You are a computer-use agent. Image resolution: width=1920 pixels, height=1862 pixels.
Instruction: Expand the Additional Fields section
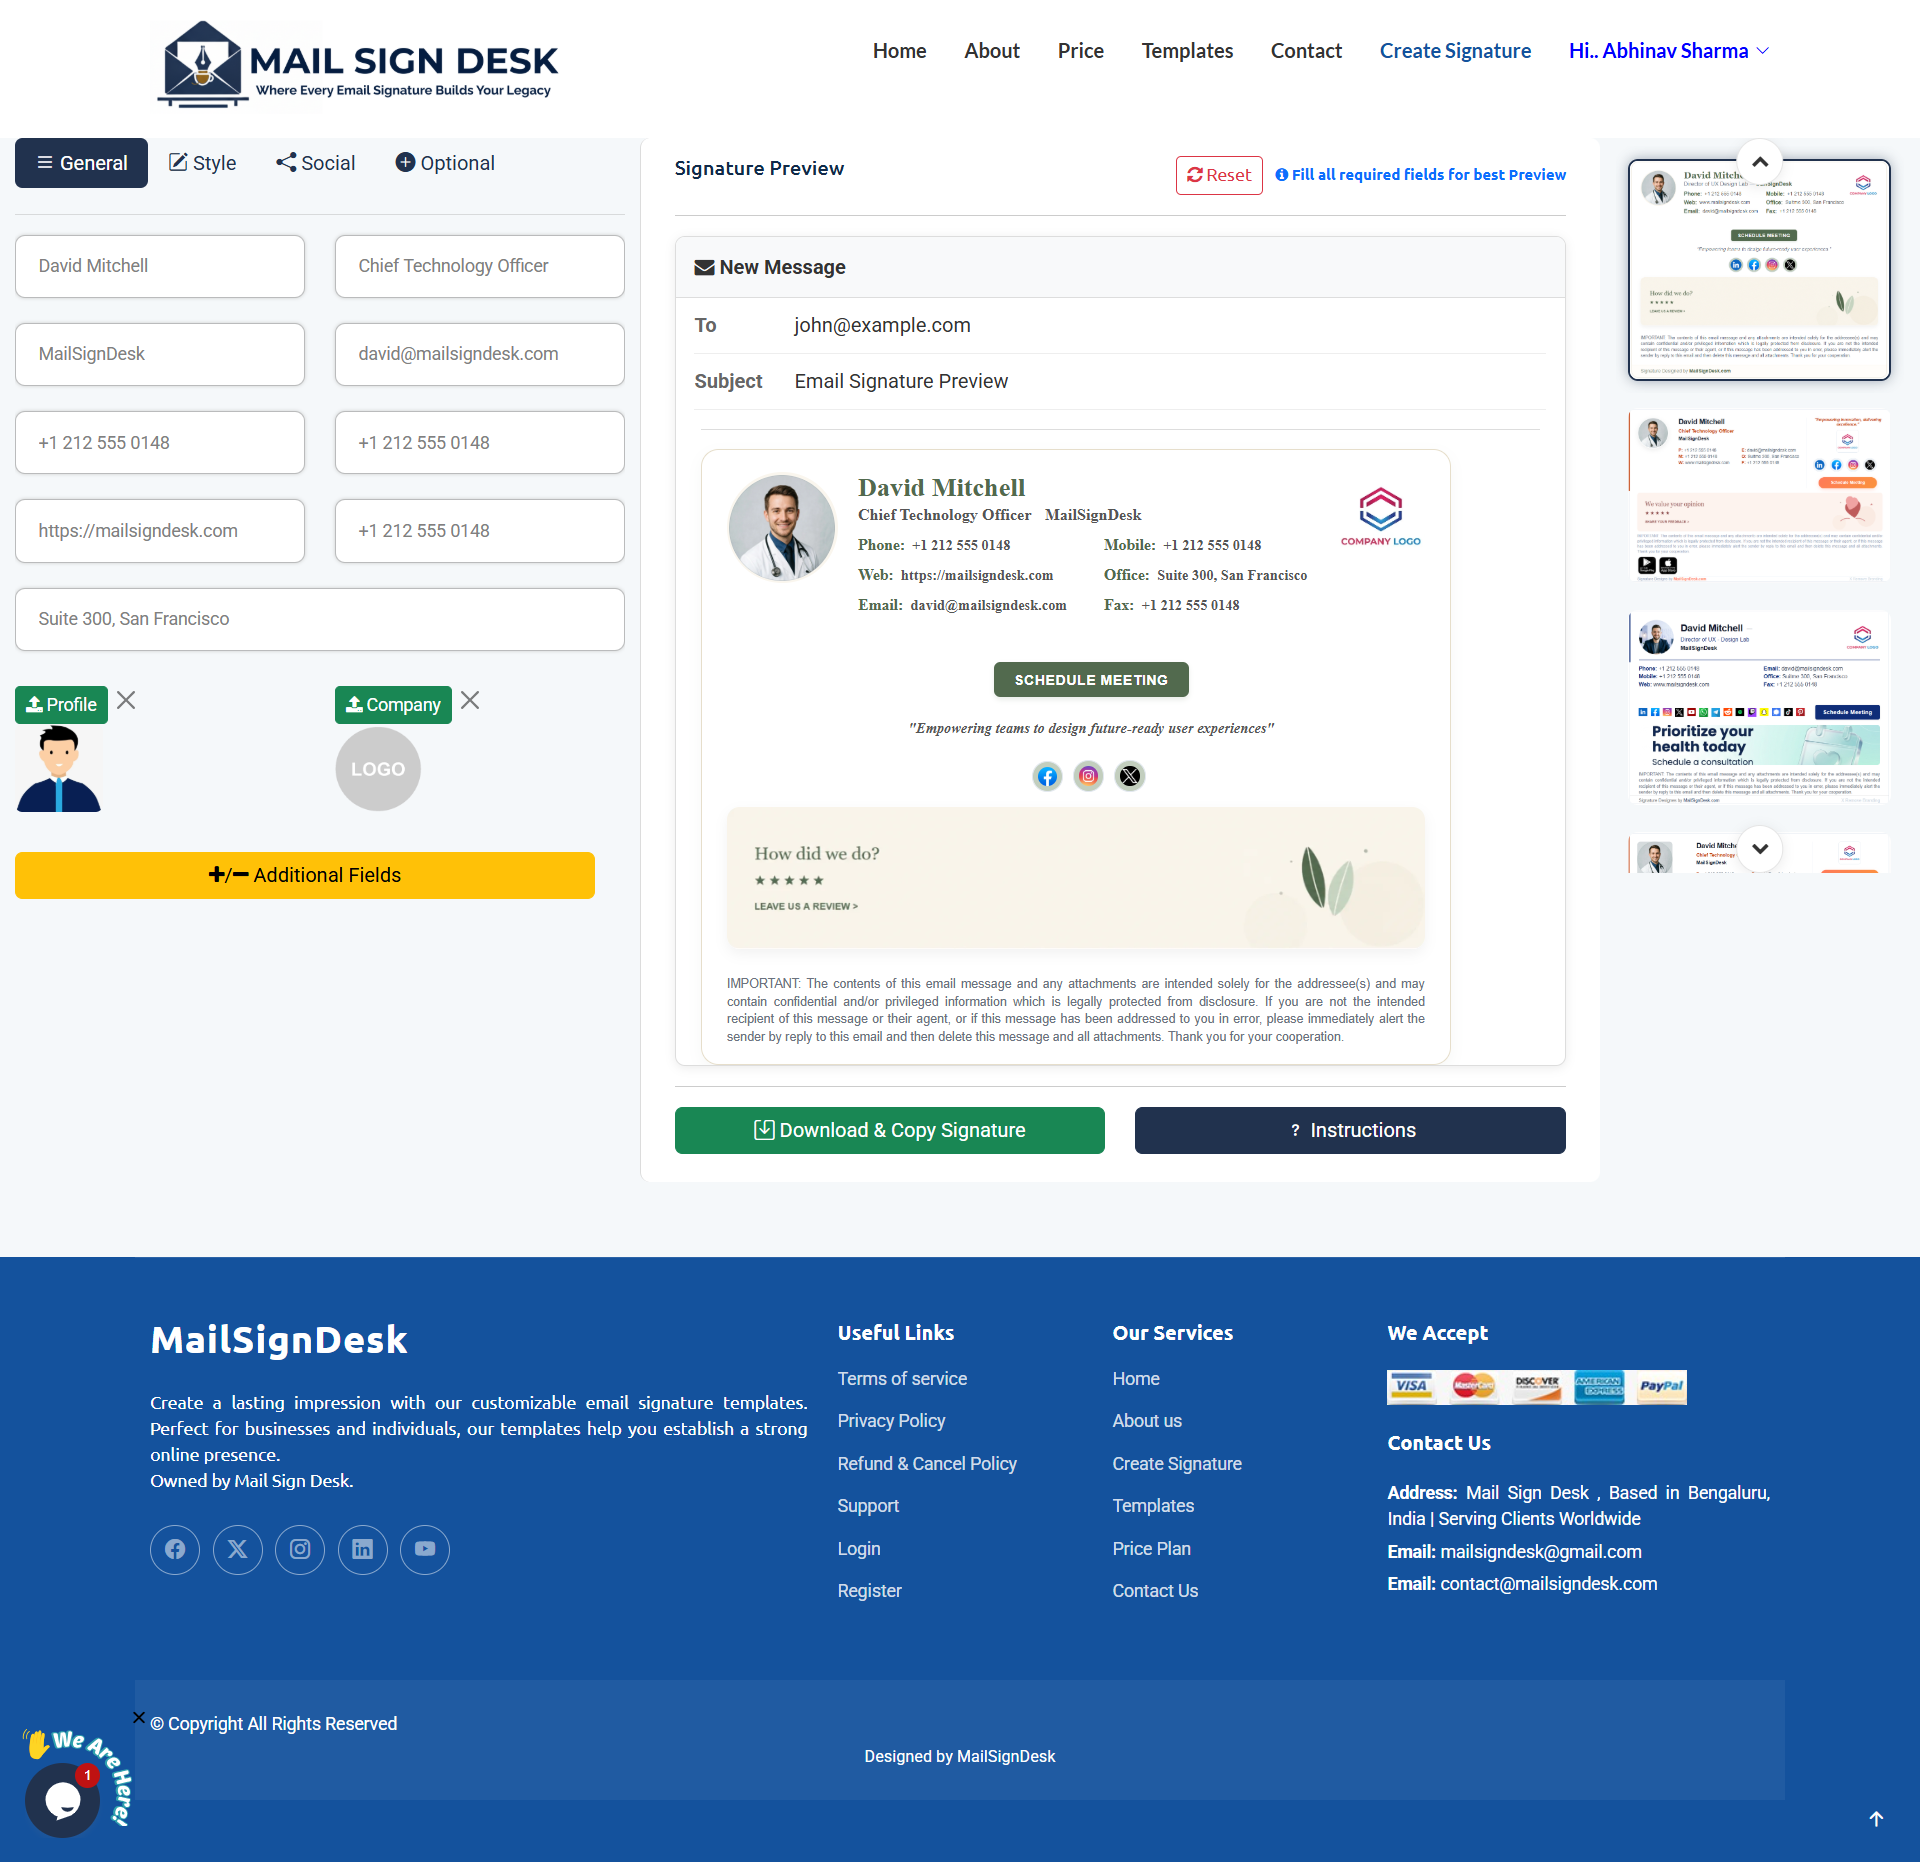[x=305, y=875]
